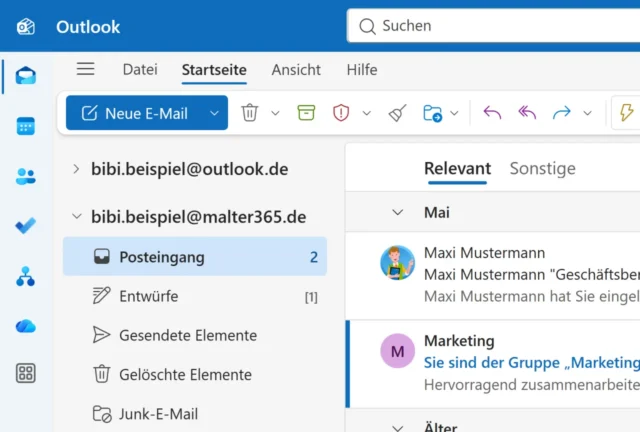Select the Relevant inbox tab
Screen dimensions: 640x432
tap(457, 168)
